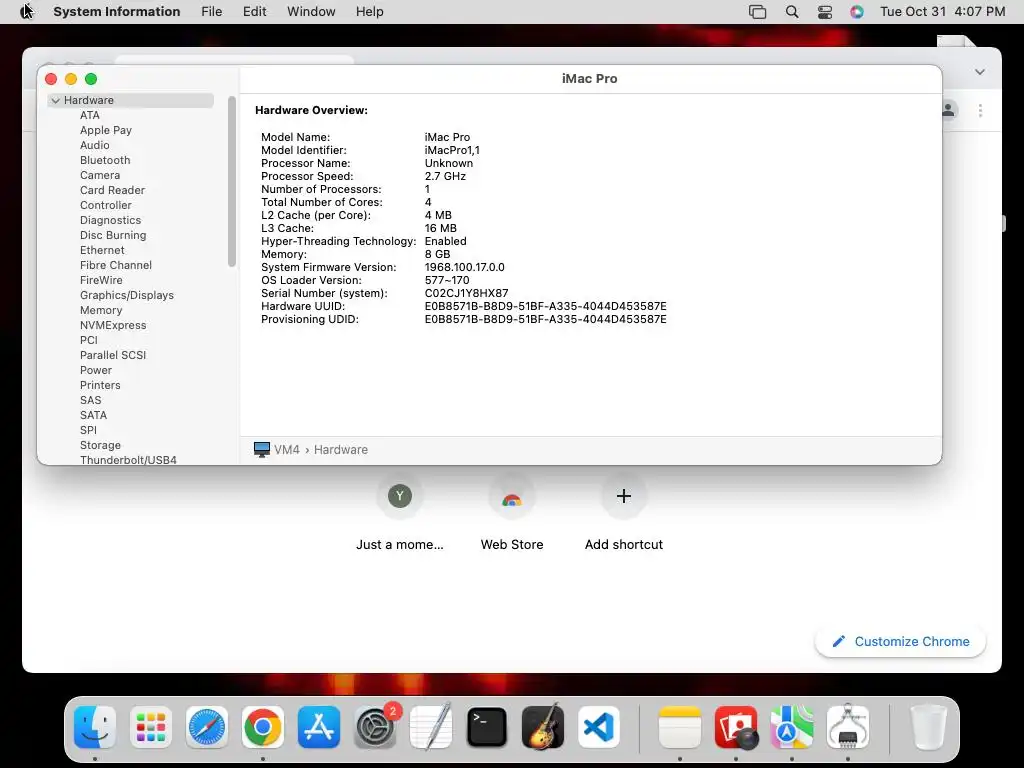Open System Settings with badge in dock

click(375, 727)
